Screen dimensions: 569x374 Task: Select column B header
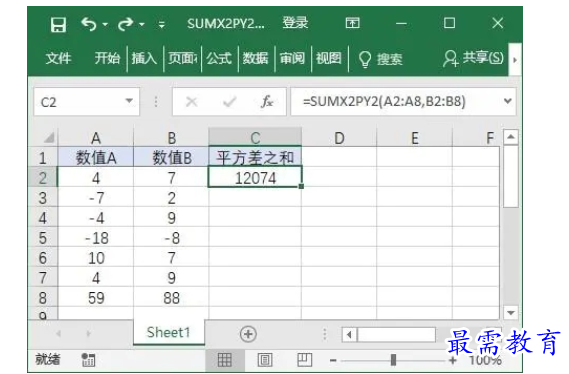point(171,138)
